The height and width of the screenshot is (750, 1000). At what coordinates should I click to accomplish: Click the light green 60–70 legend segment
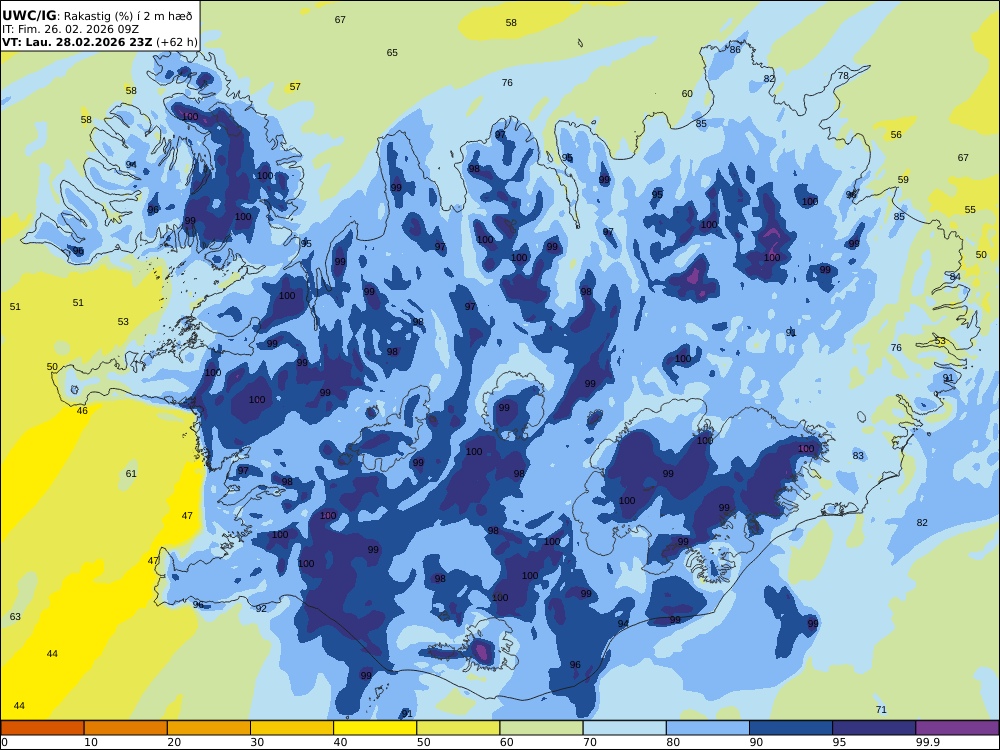[x=541, y=728]
